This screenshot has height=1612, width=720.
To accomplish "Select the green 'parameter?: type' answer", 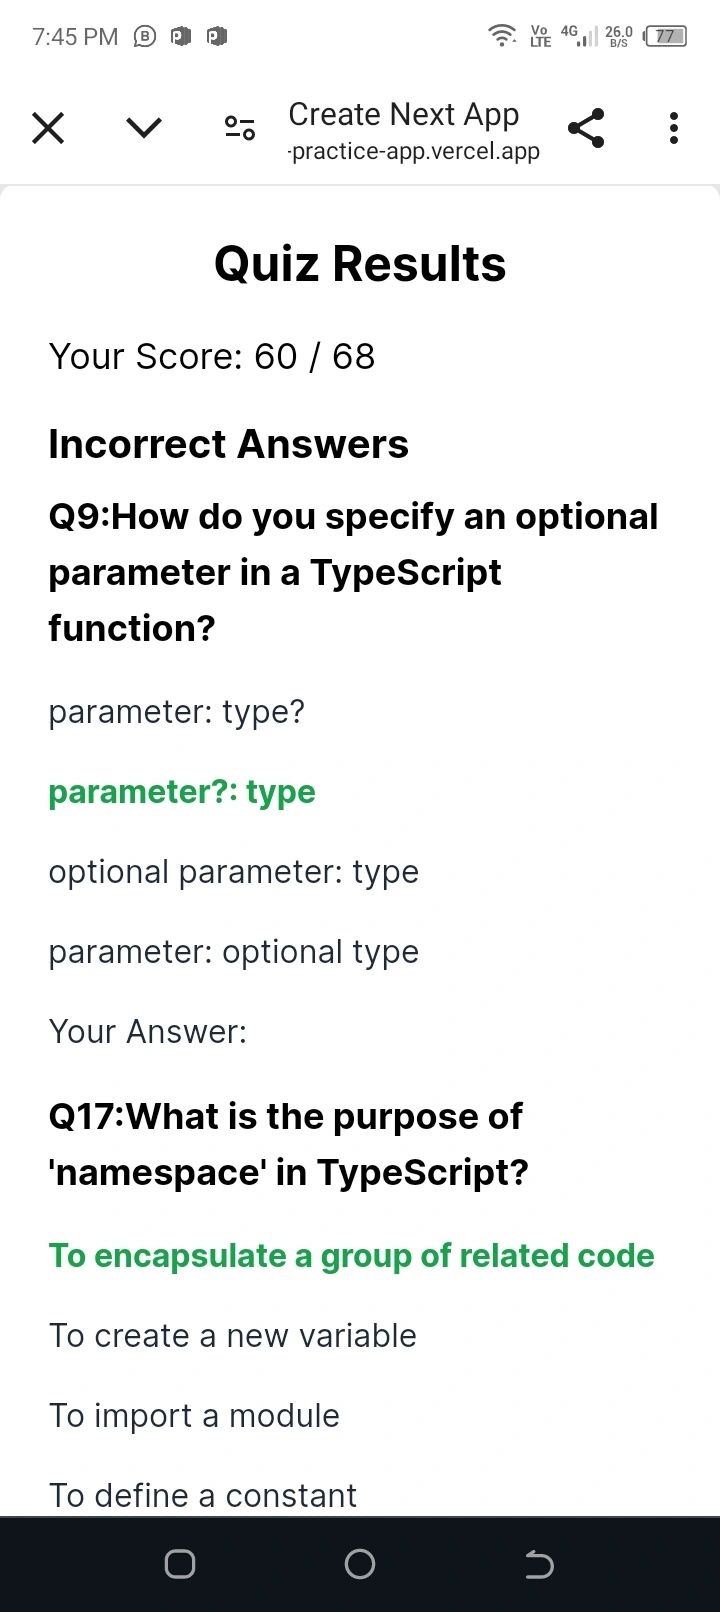I will click(182, 792).
